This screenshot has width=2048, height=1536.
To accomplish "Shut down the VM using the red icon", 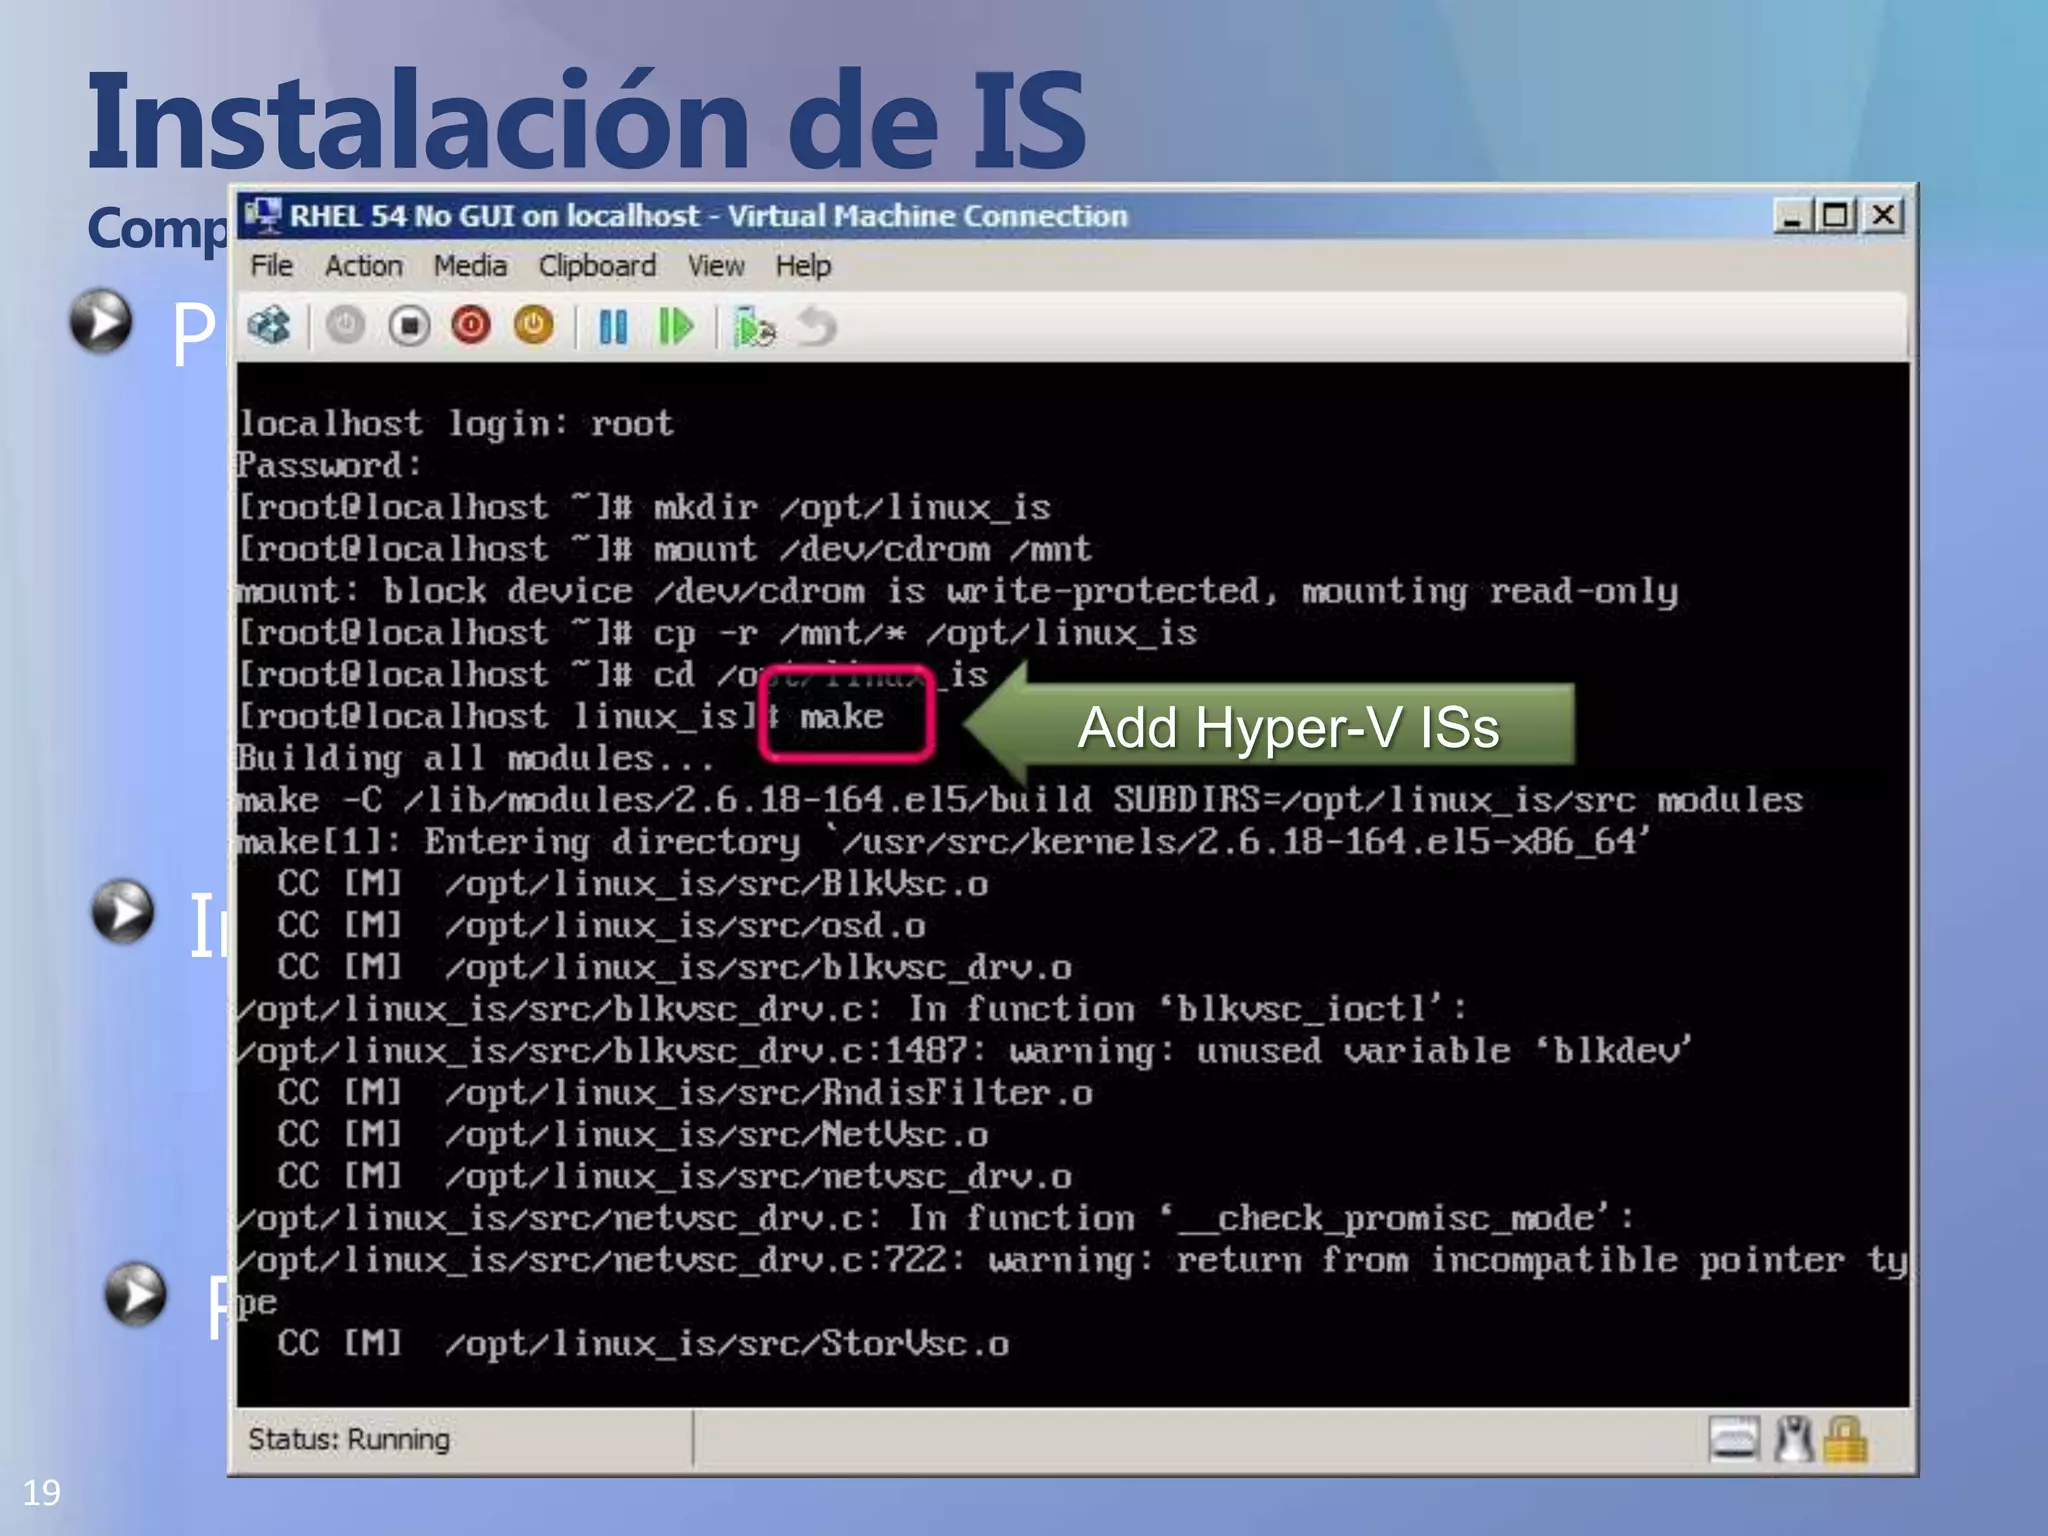I will pyautogui.click(x=471, y=326).
